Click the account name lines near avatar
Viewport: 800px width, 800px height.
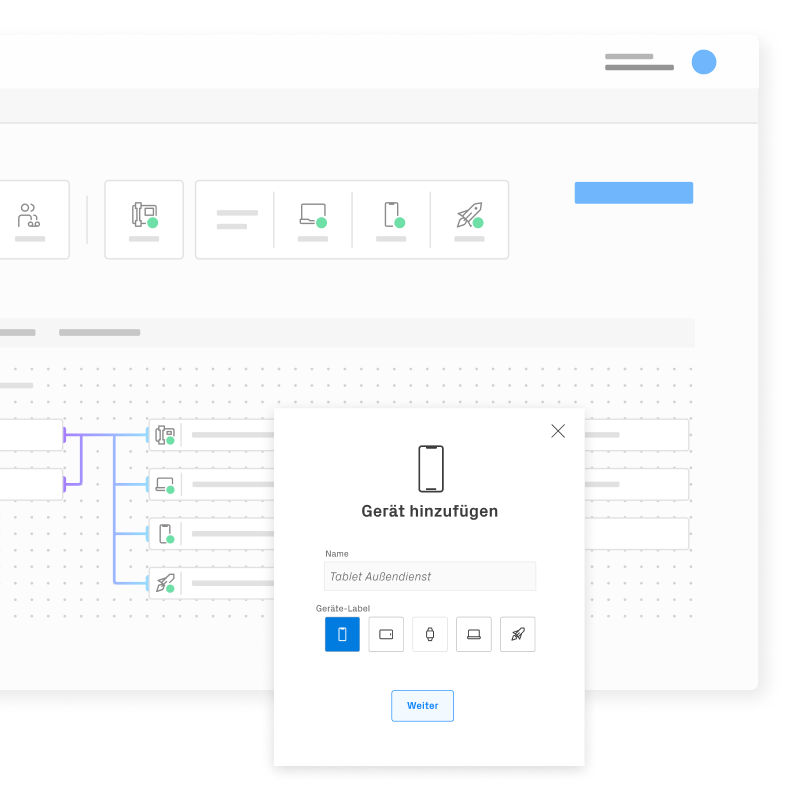coord(639,62)
